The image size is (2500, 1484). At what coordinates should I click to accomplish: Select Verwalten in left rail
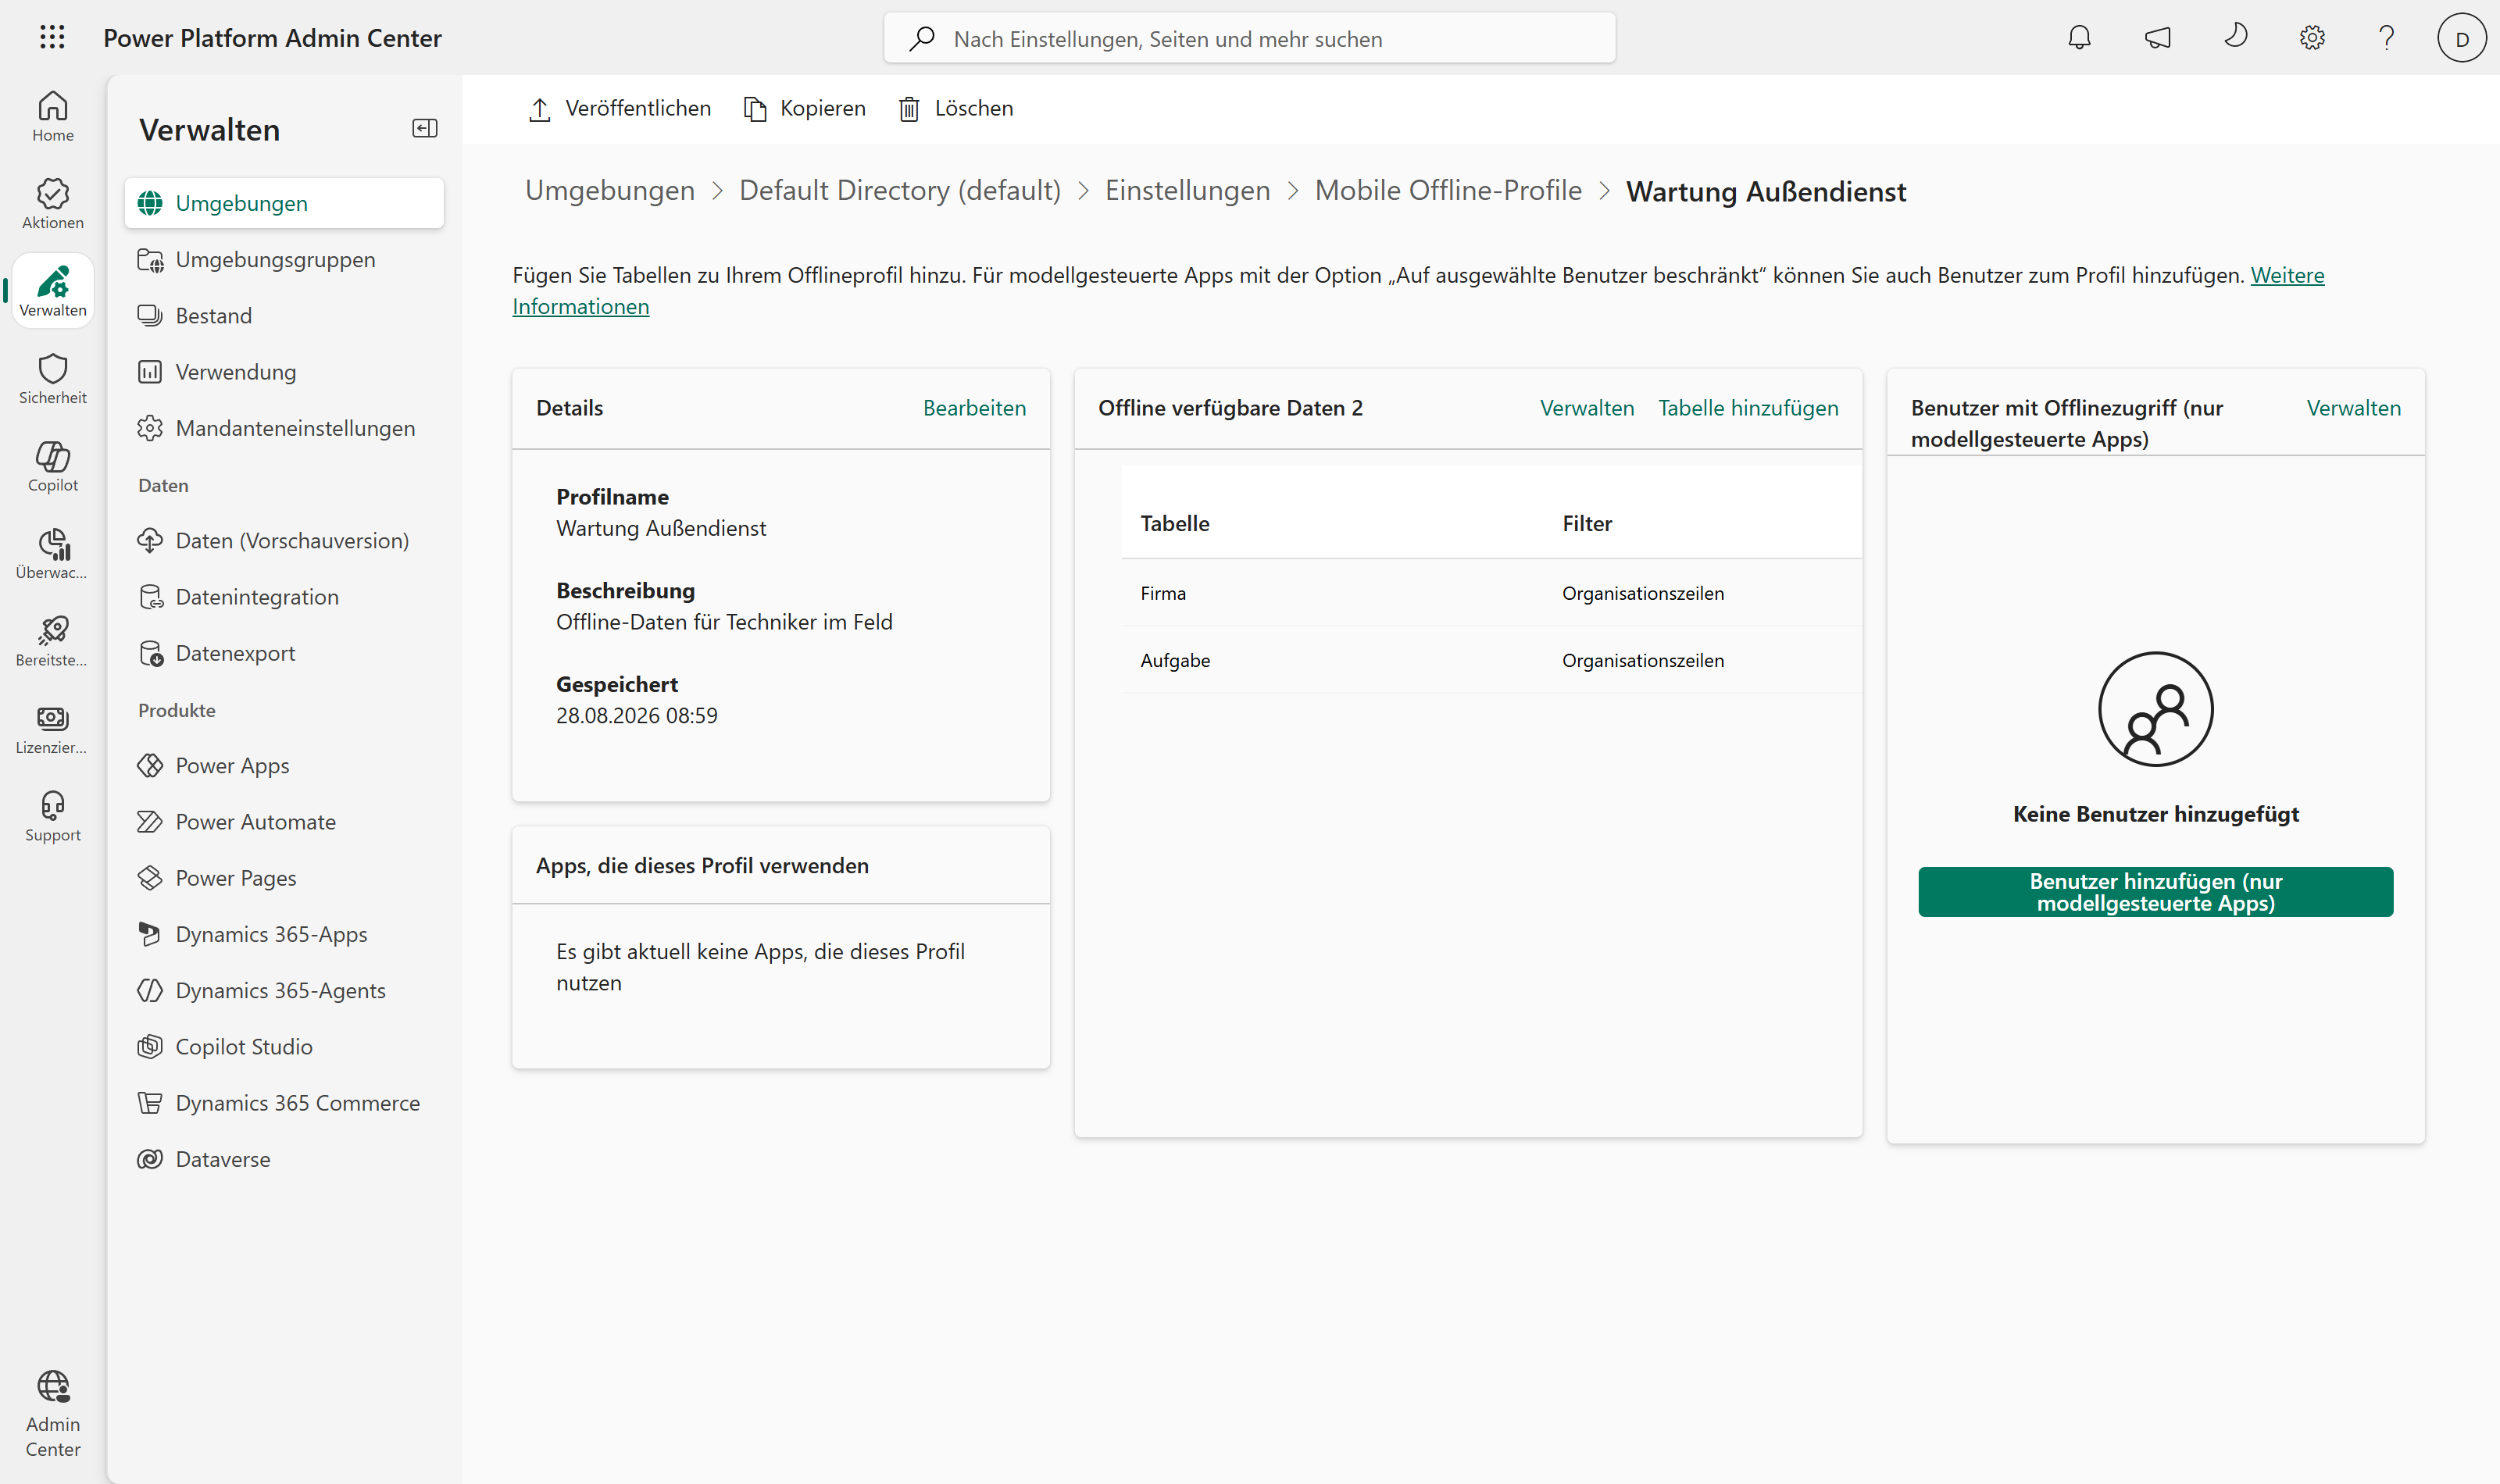pos(53,291)
